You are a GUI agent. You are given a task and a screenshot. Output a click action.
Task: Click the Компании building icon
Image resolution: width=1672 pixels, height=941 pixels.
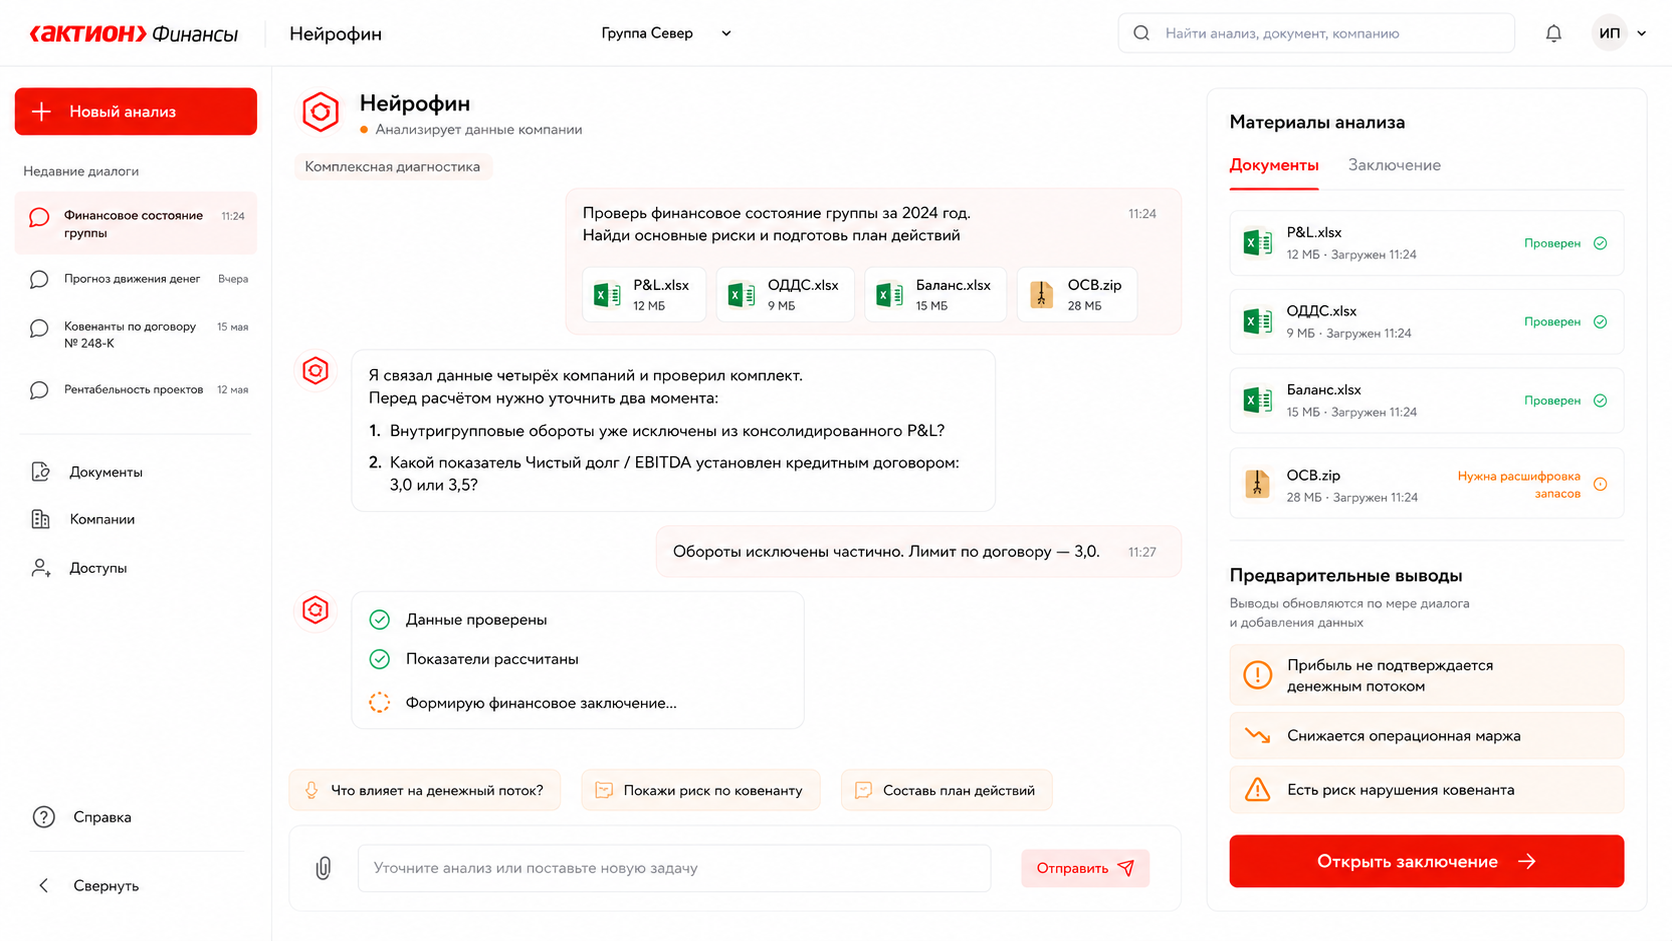click(x=40, y=519)
